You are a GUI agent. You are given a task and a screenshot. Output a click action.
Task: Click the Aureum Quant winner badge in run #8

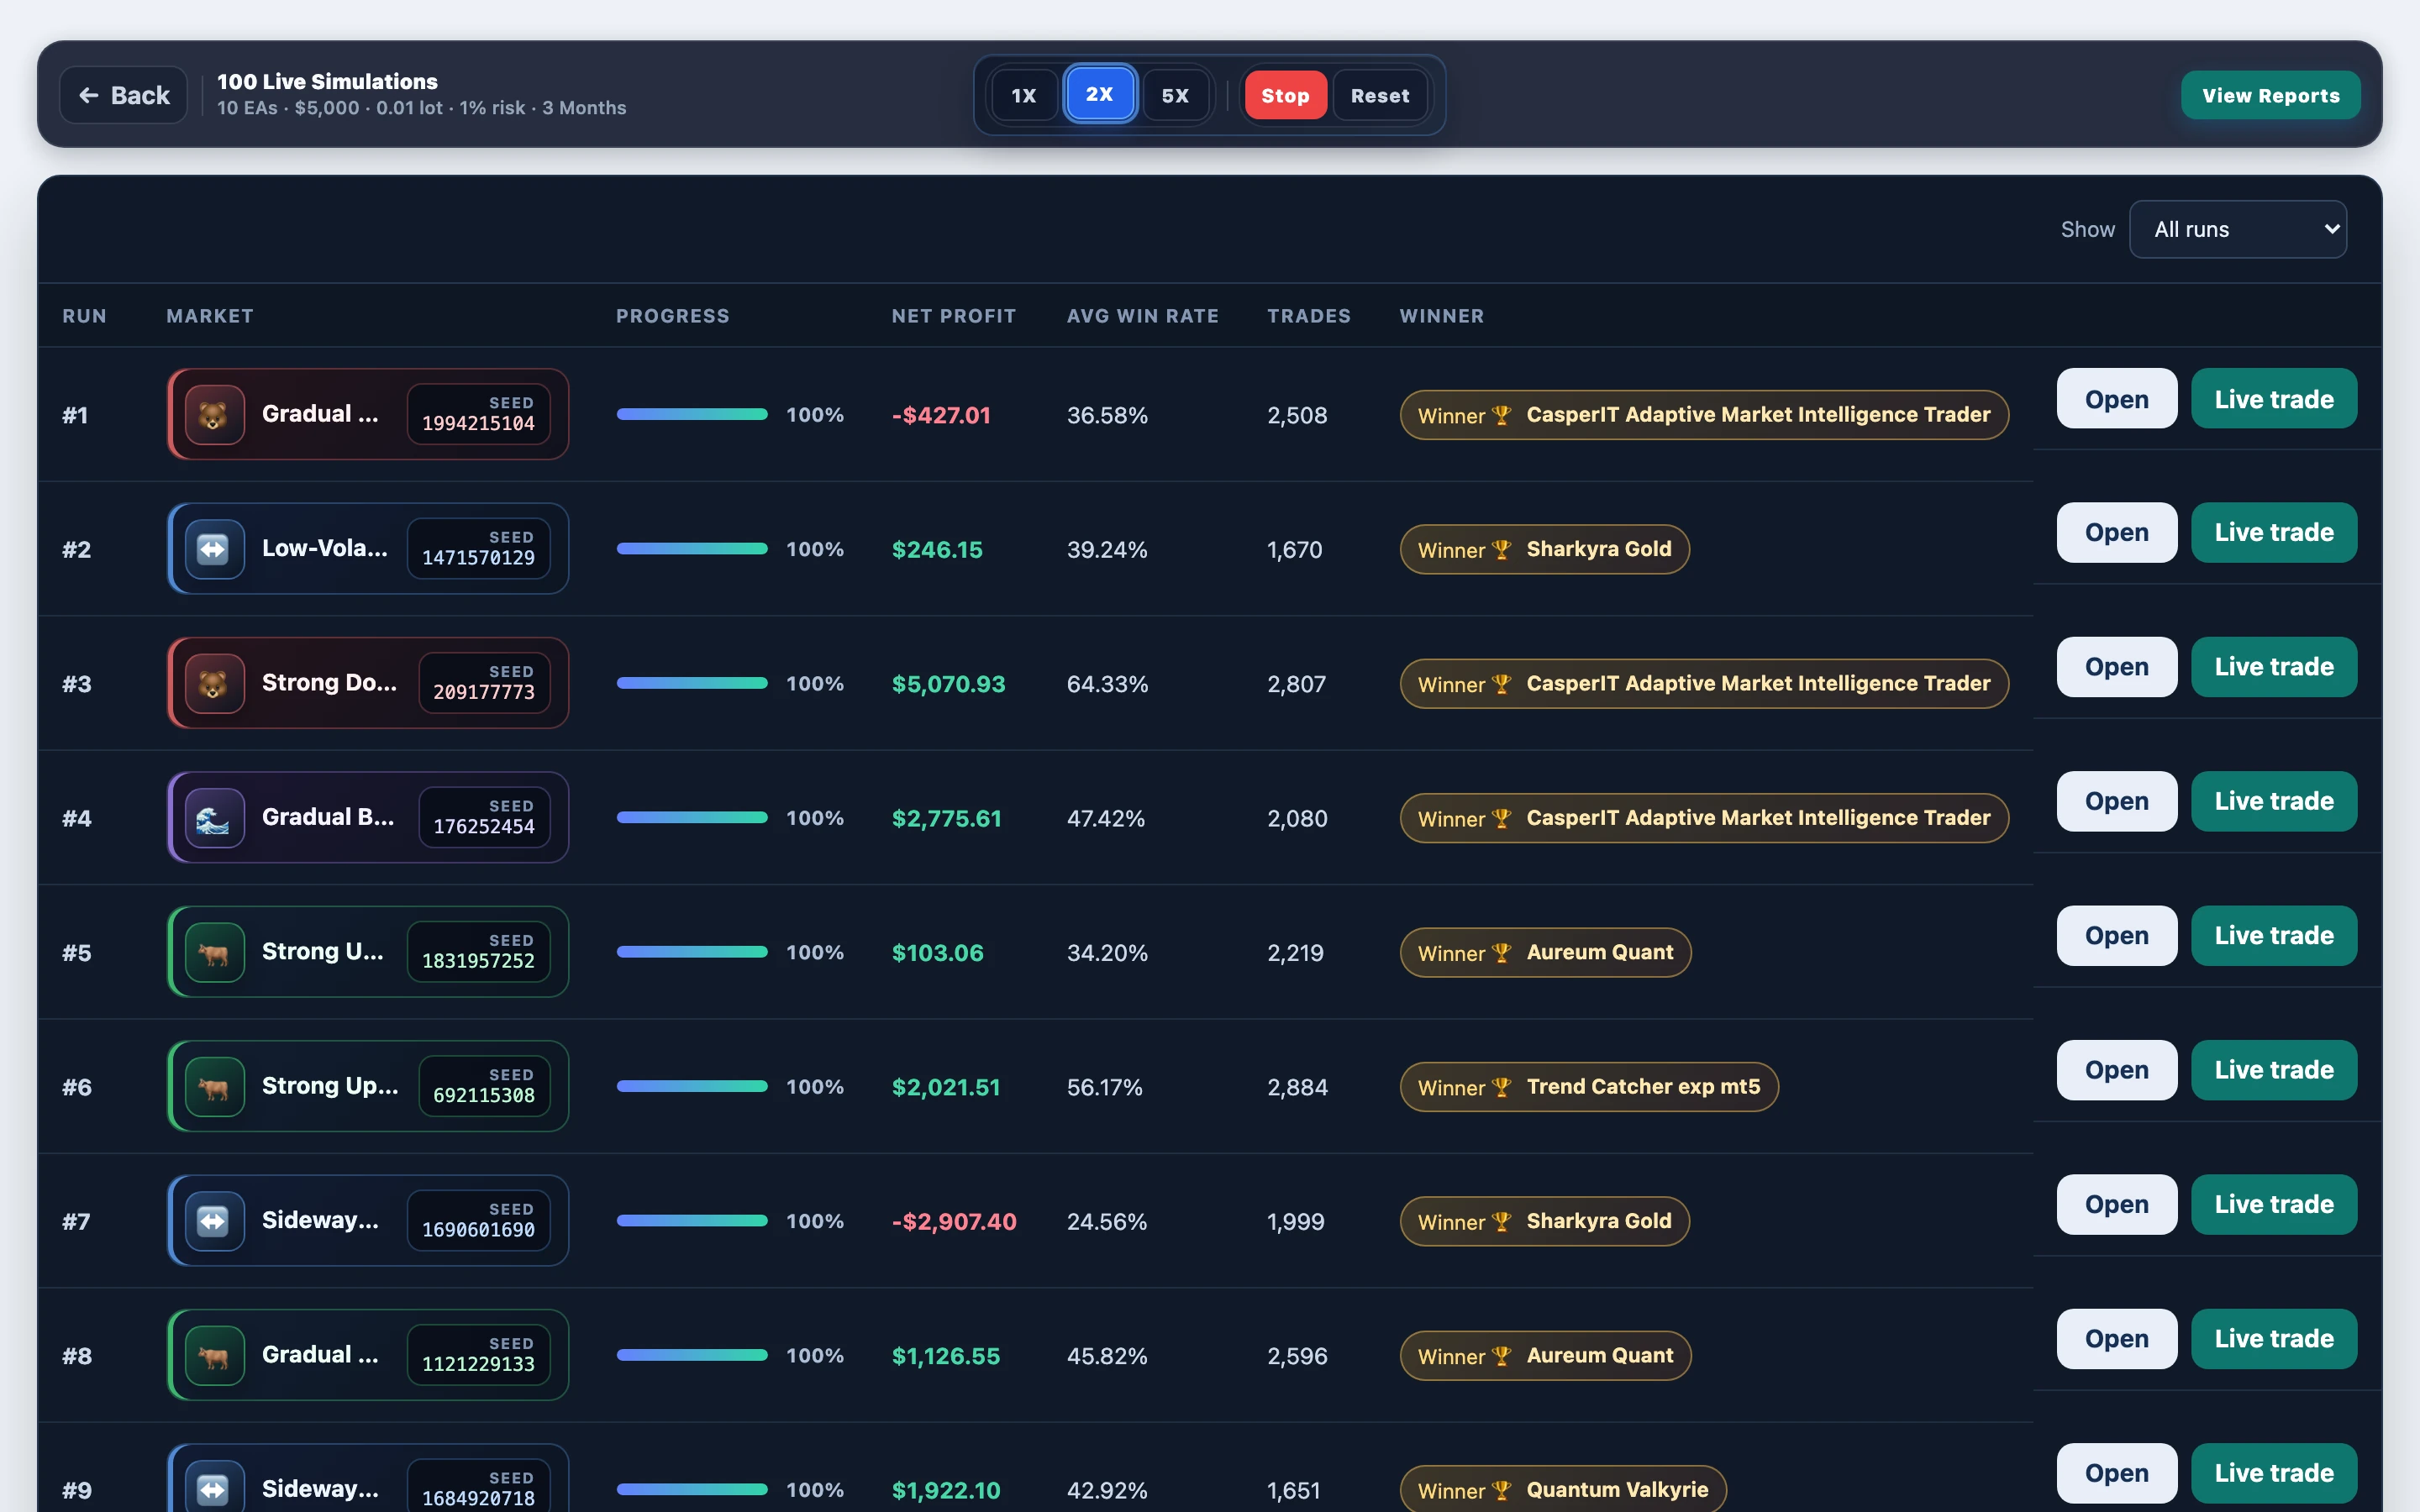coord(1545,1356)
